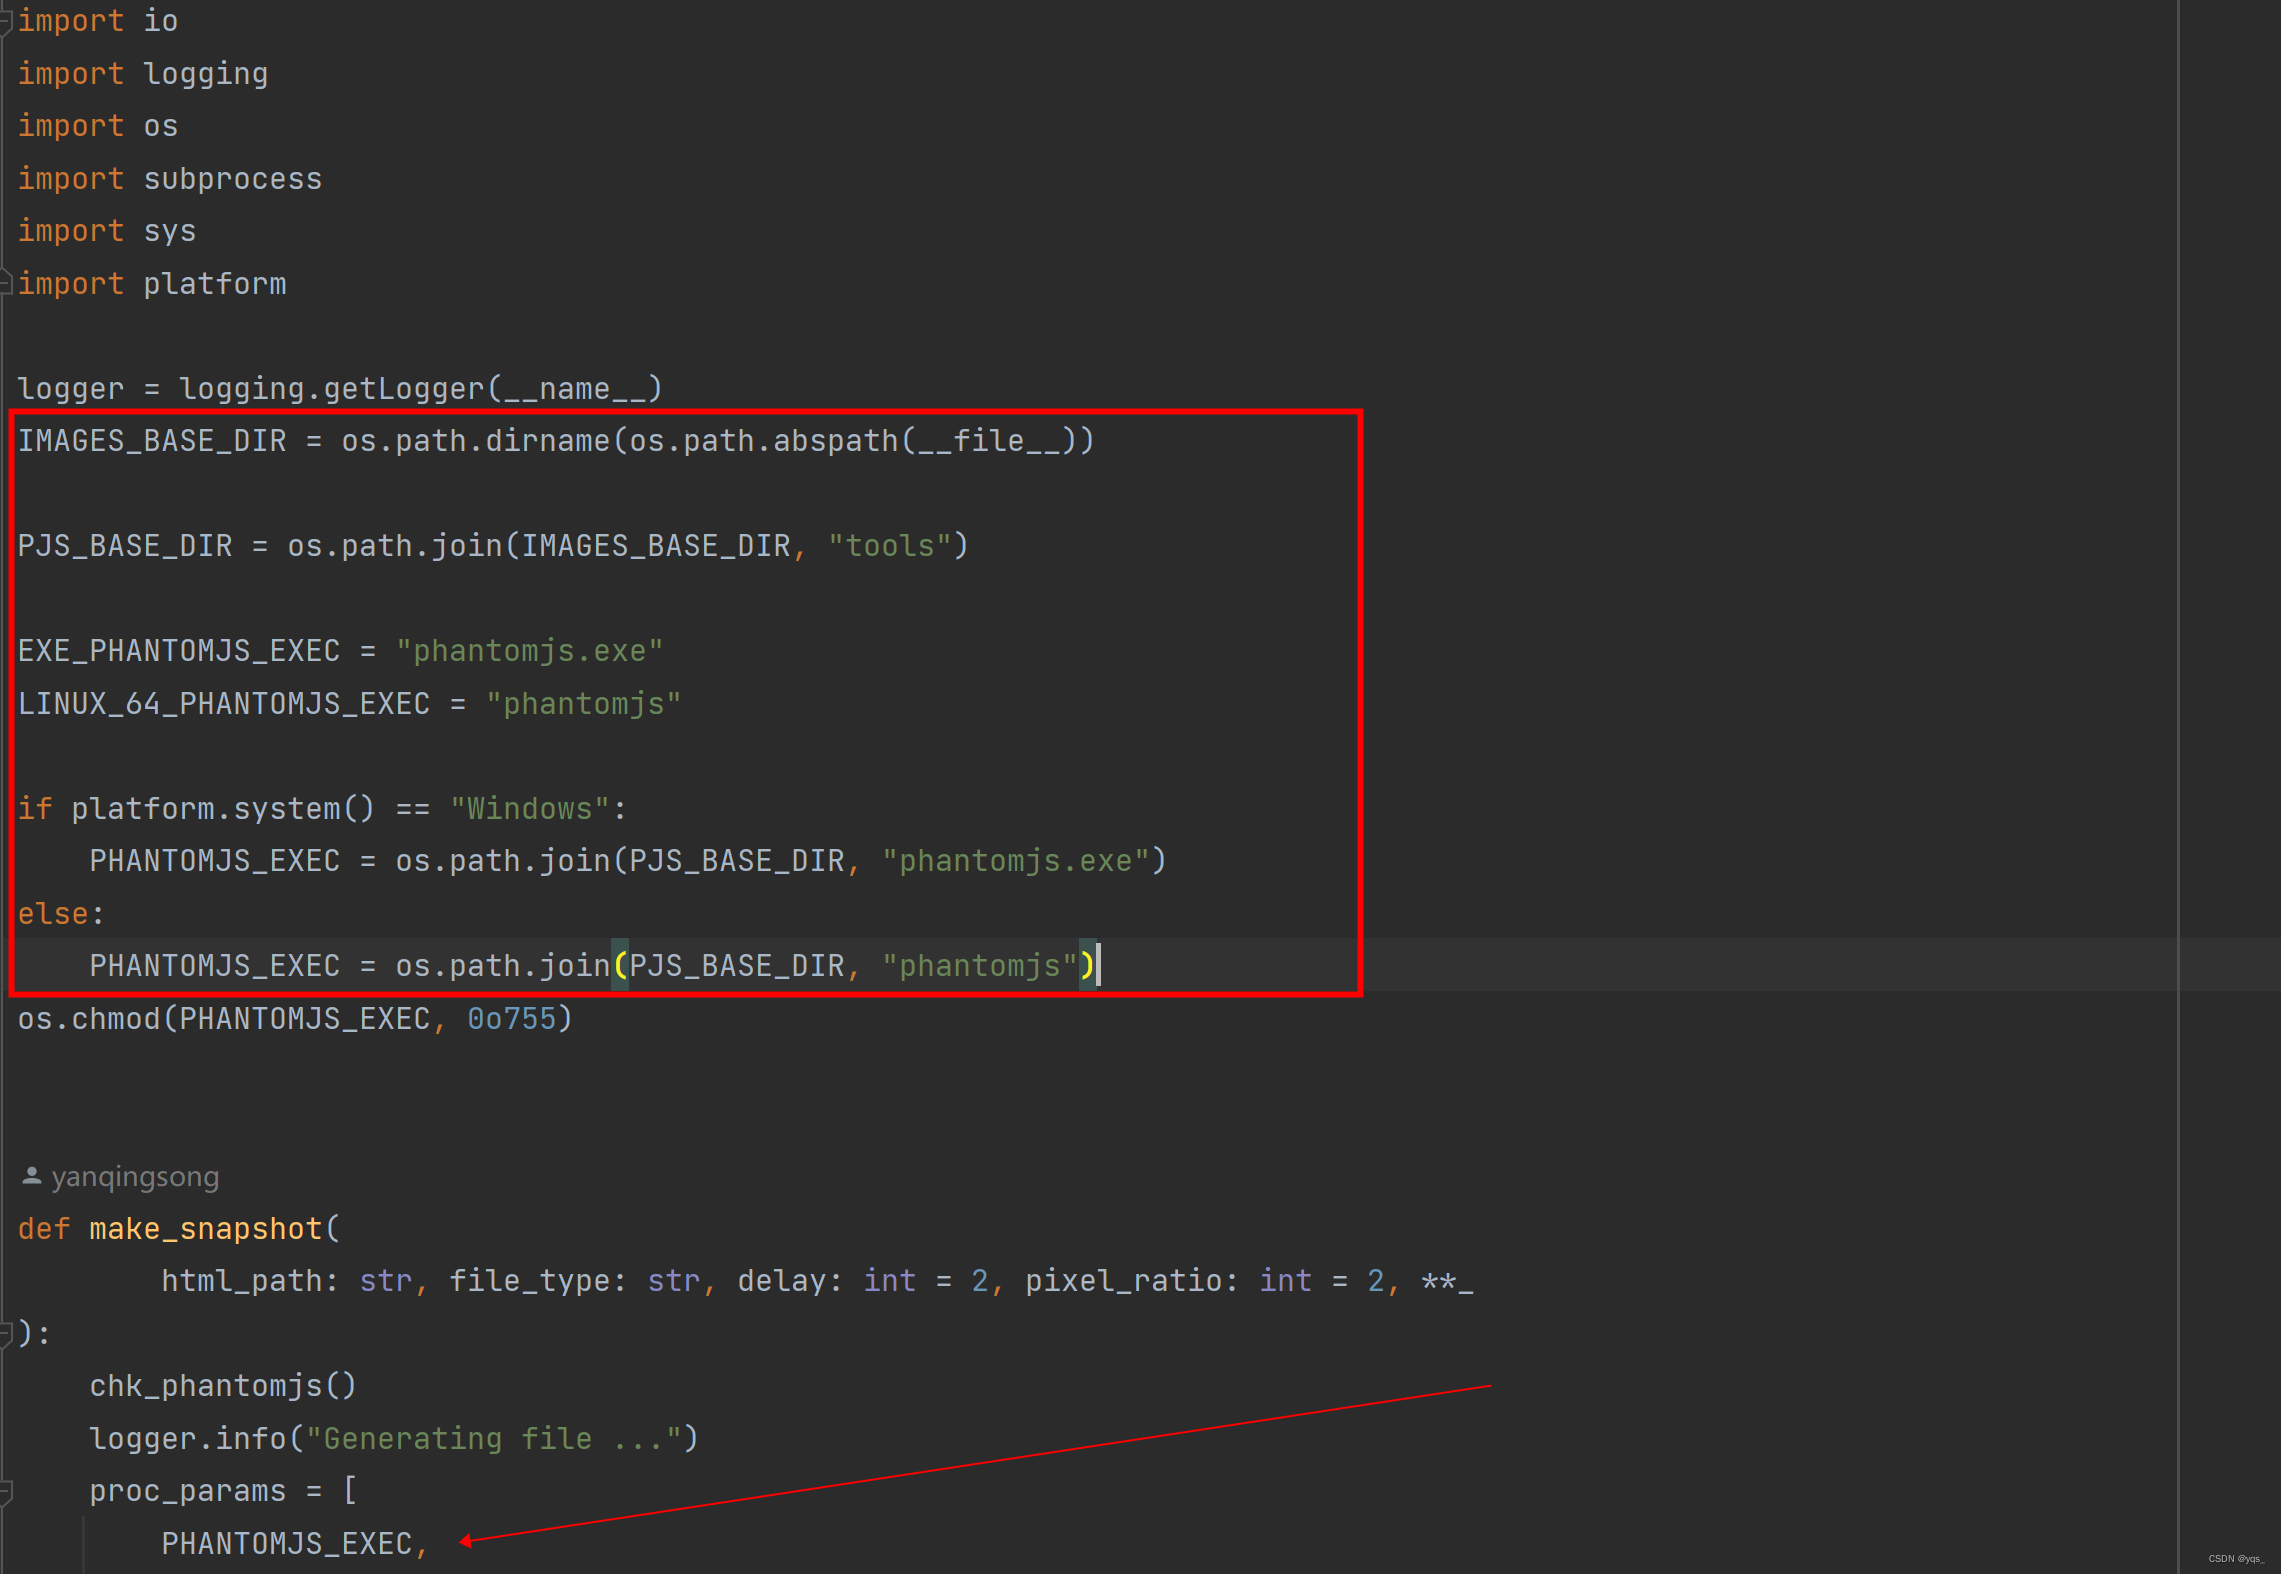
Task: Click the author person icon above make_snapshot
Action: coord(32,1176)
